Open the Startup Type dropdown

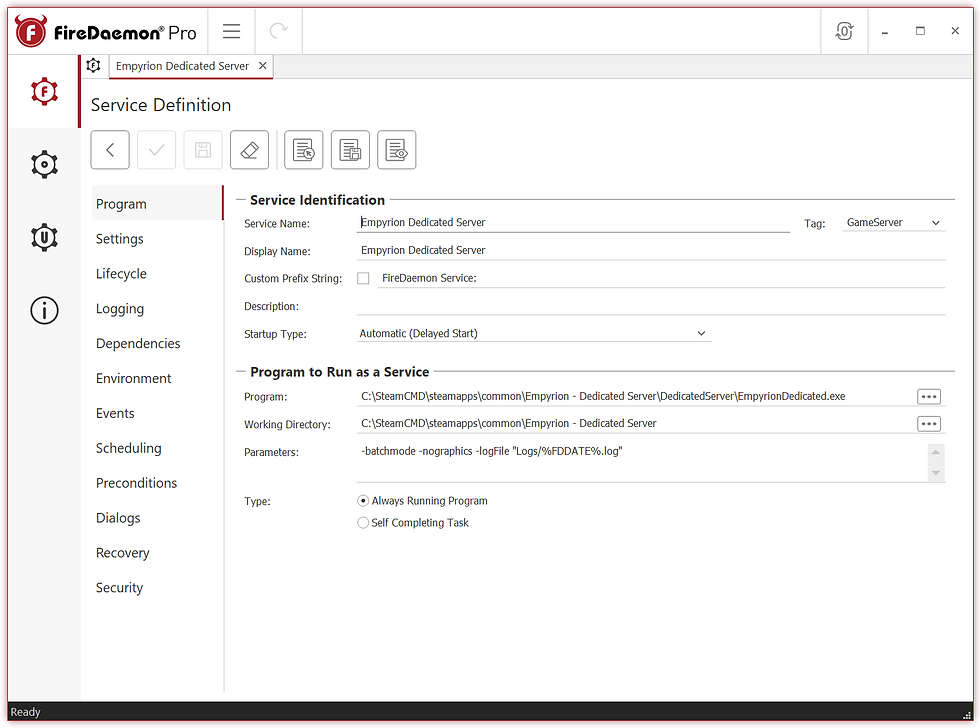point(700,332)
